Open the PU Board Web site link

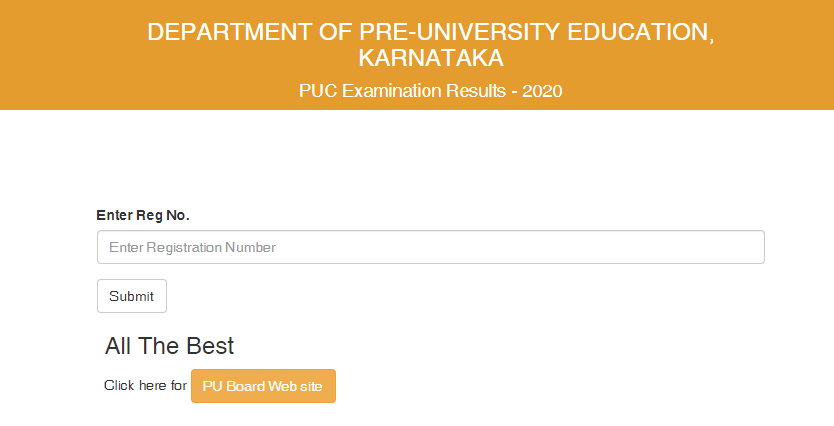[263, 386]
